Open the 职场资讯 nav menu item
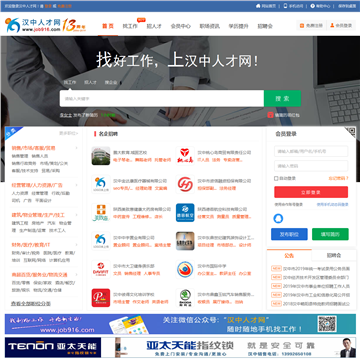Viewport: 360px width, 360px height. [x=210, y=26]
